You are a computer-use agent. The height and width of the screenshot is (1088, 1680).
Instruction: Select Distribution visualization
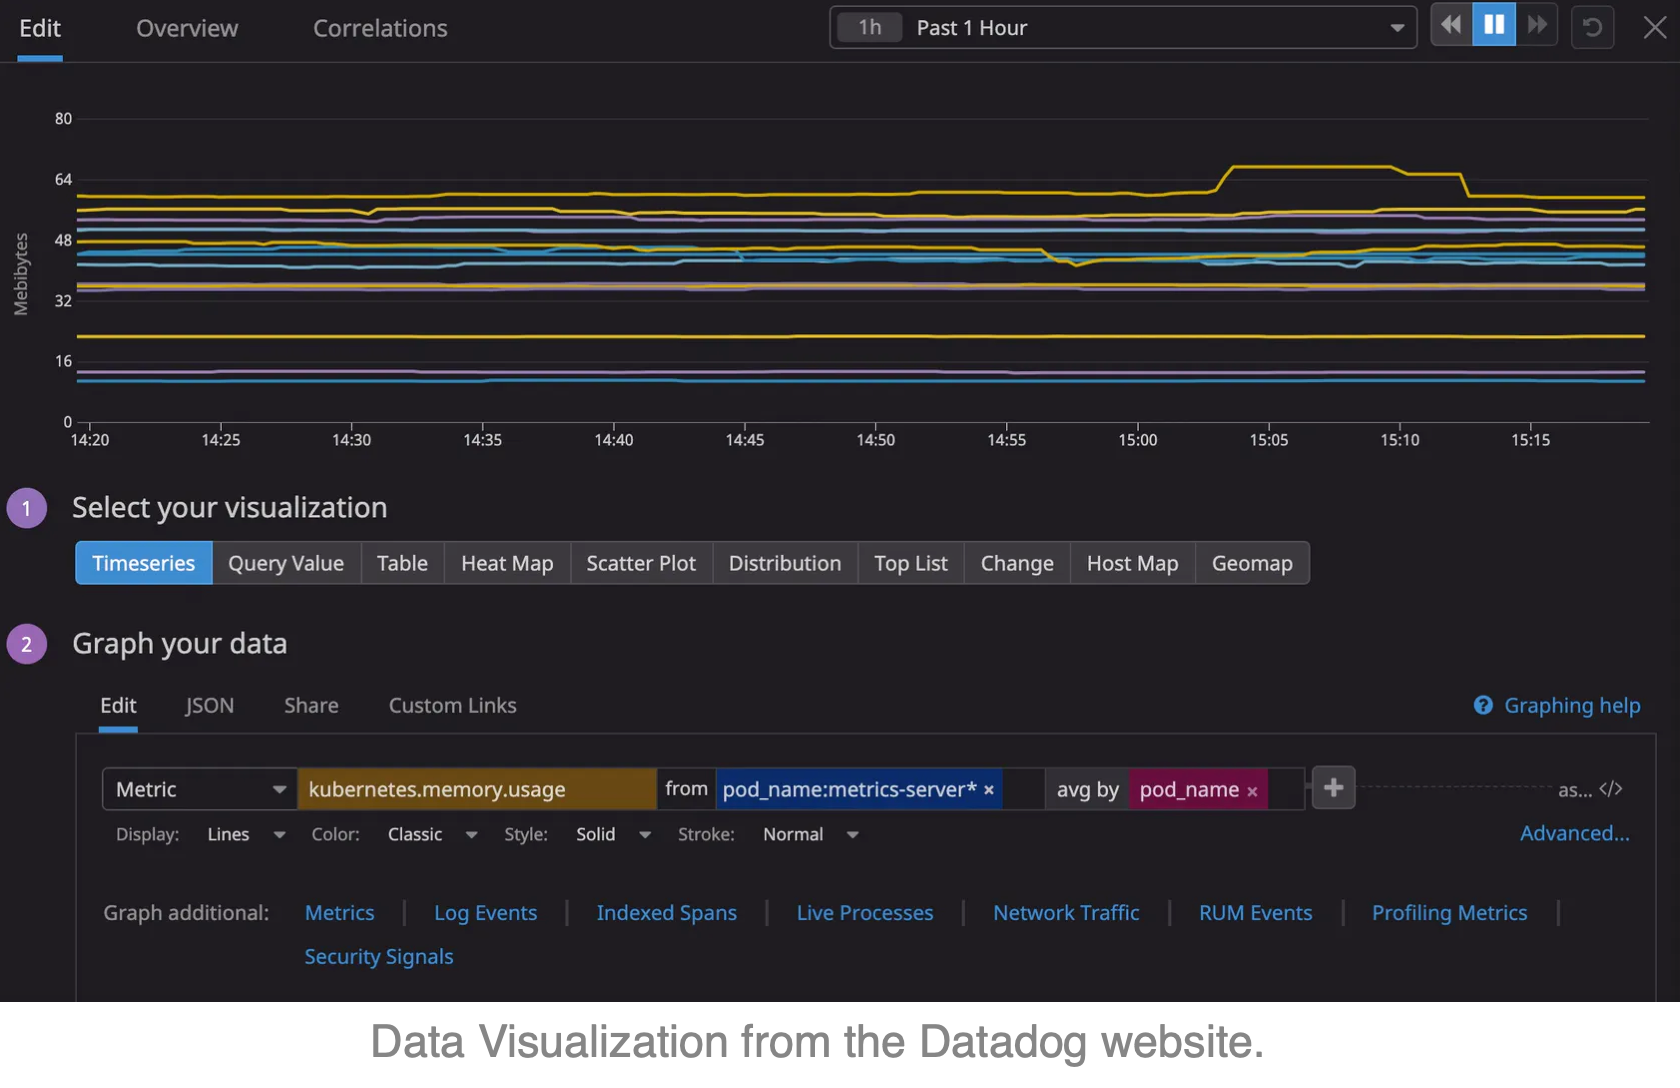pos(785,563)
